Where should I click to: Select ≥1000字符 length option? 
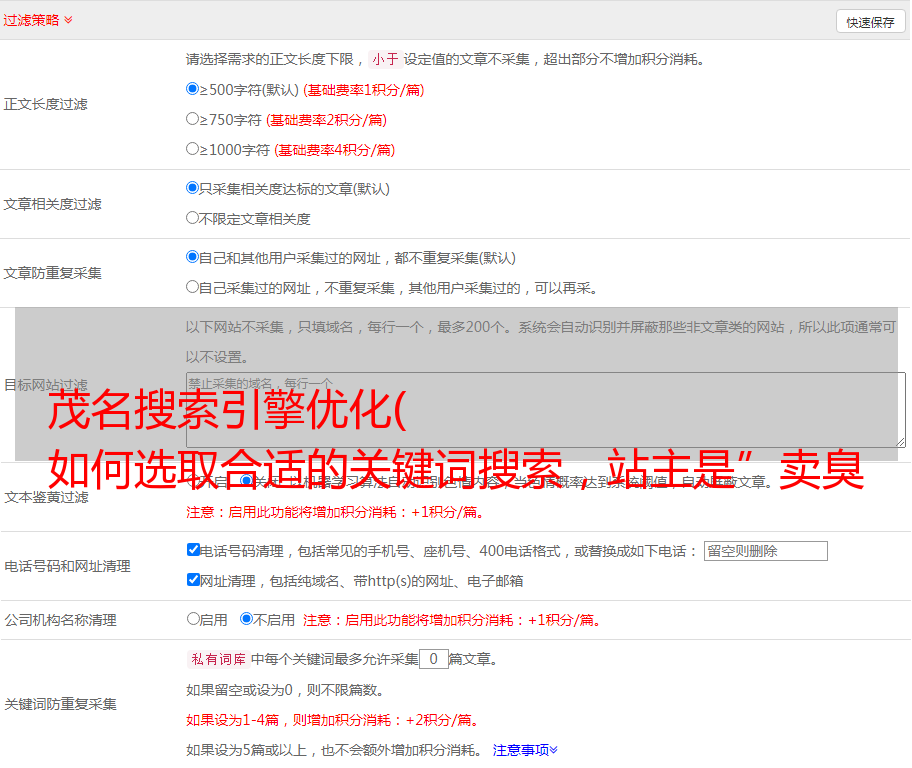[193, 149]
